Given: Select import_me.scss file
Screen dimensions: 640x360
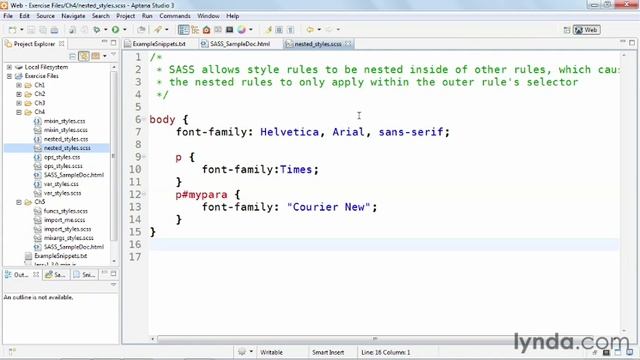Looking at the screenshot, I should tap(64, 220).
